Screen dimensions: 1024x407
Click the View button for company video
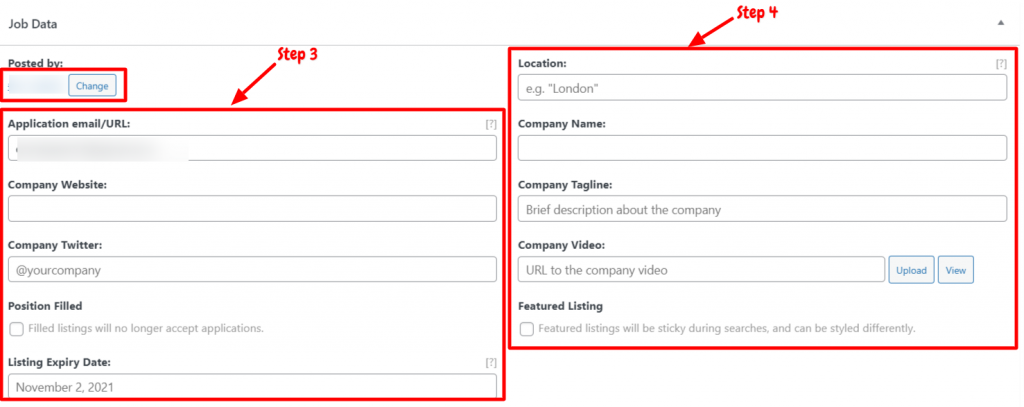click(955, 270)
